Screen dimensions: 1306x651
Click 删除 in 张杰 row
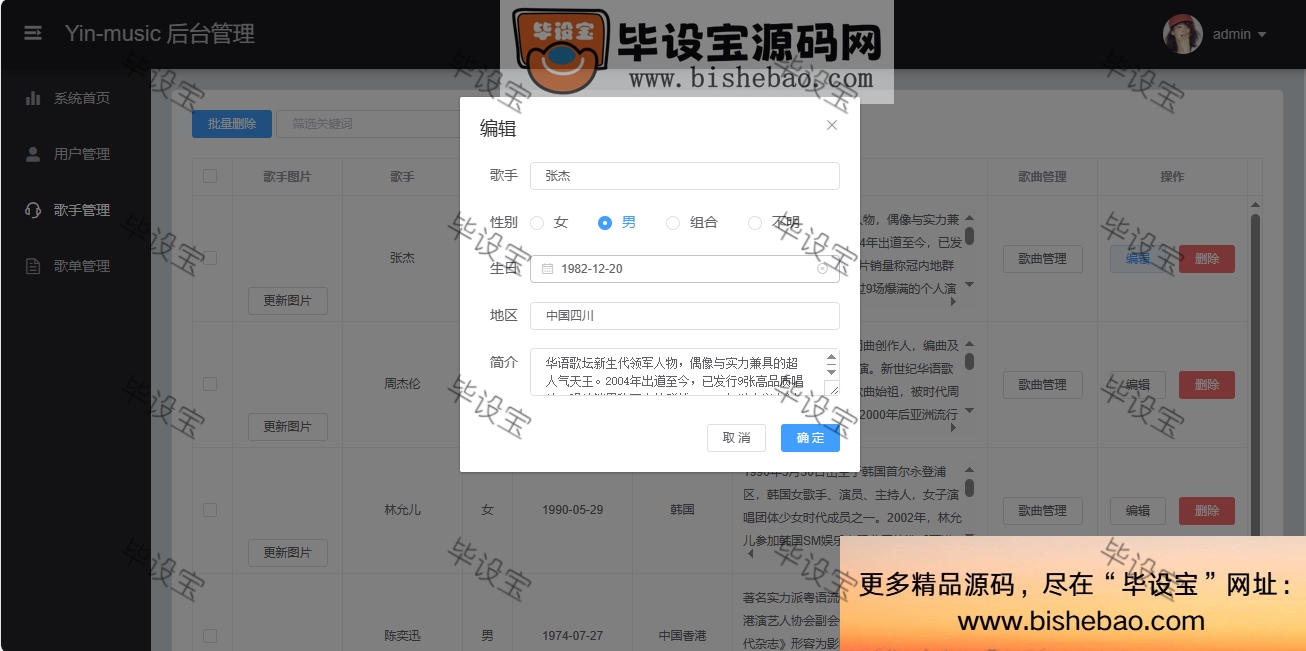(1207, 258)
